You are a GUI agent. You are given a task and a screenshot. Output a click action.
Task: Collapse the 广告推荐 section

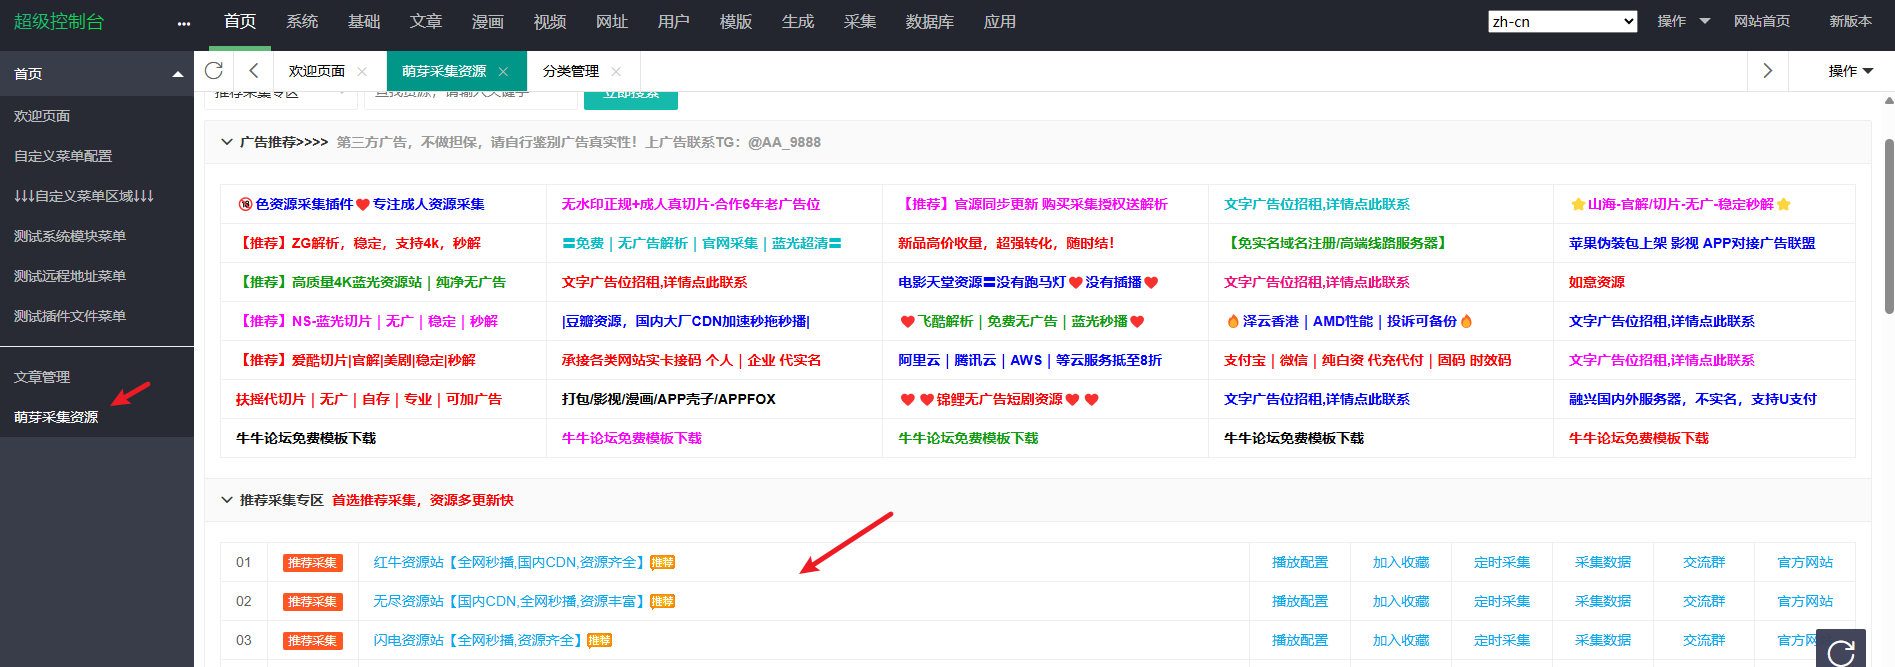point(227,142)
